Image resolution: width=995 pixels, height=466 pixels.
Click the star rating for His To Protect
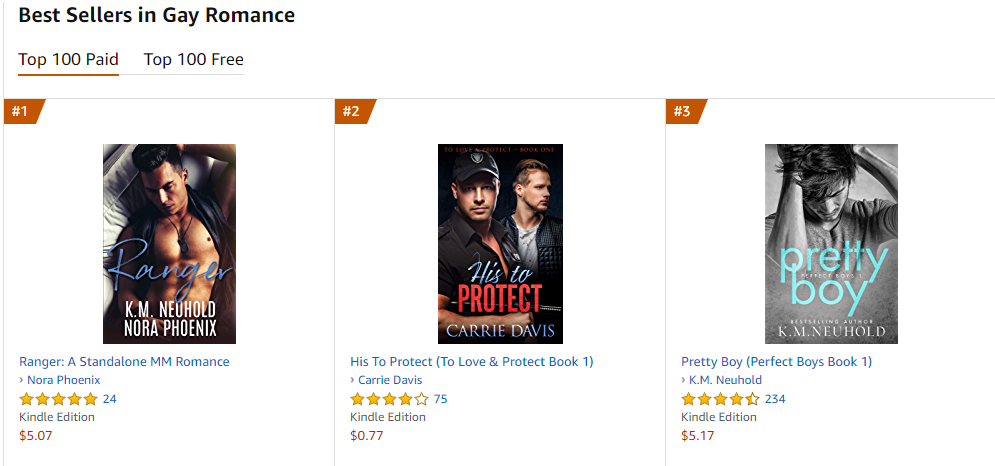pyautogui.click(x=389, y=399)
